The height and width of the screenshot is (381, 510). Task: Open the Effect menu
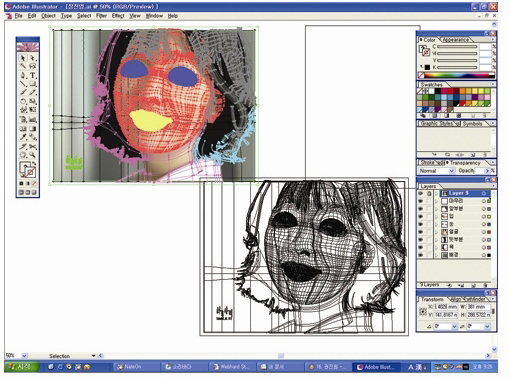[118, 16]
